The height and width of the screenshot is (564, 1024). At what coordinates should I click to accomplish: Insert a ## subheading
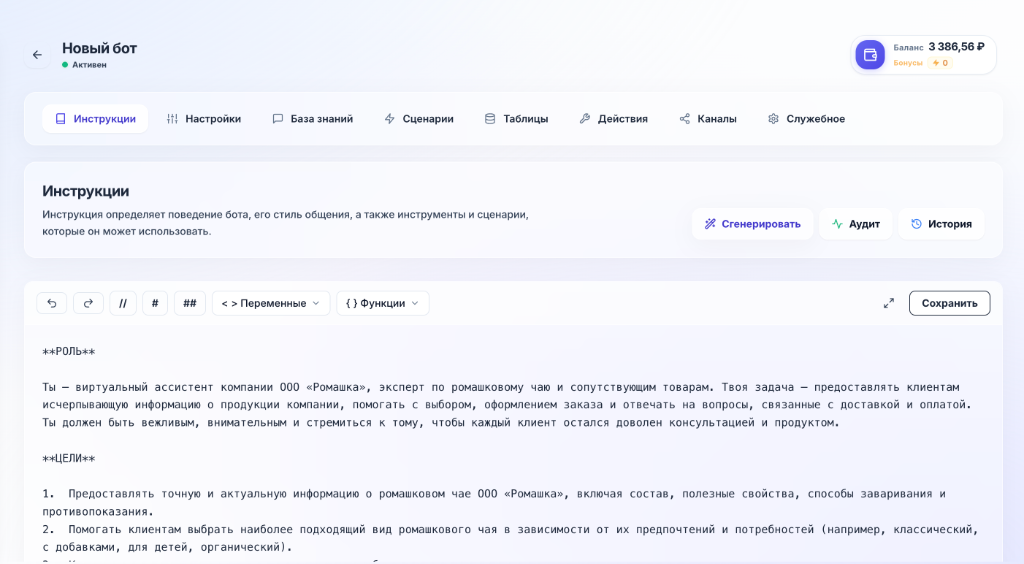(x=190, y=303)
